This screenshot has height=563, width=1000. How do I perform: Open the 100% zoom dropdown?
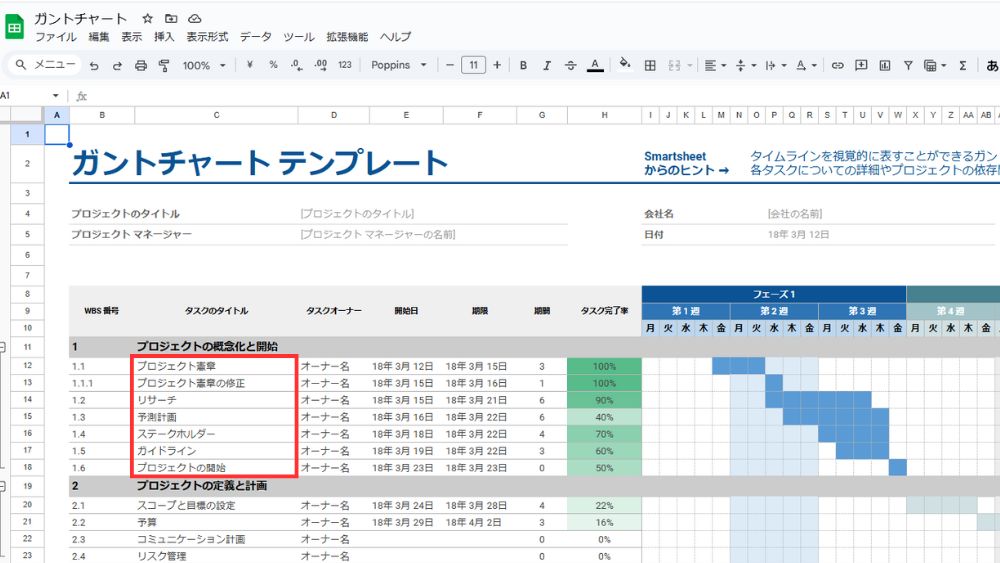204,66
